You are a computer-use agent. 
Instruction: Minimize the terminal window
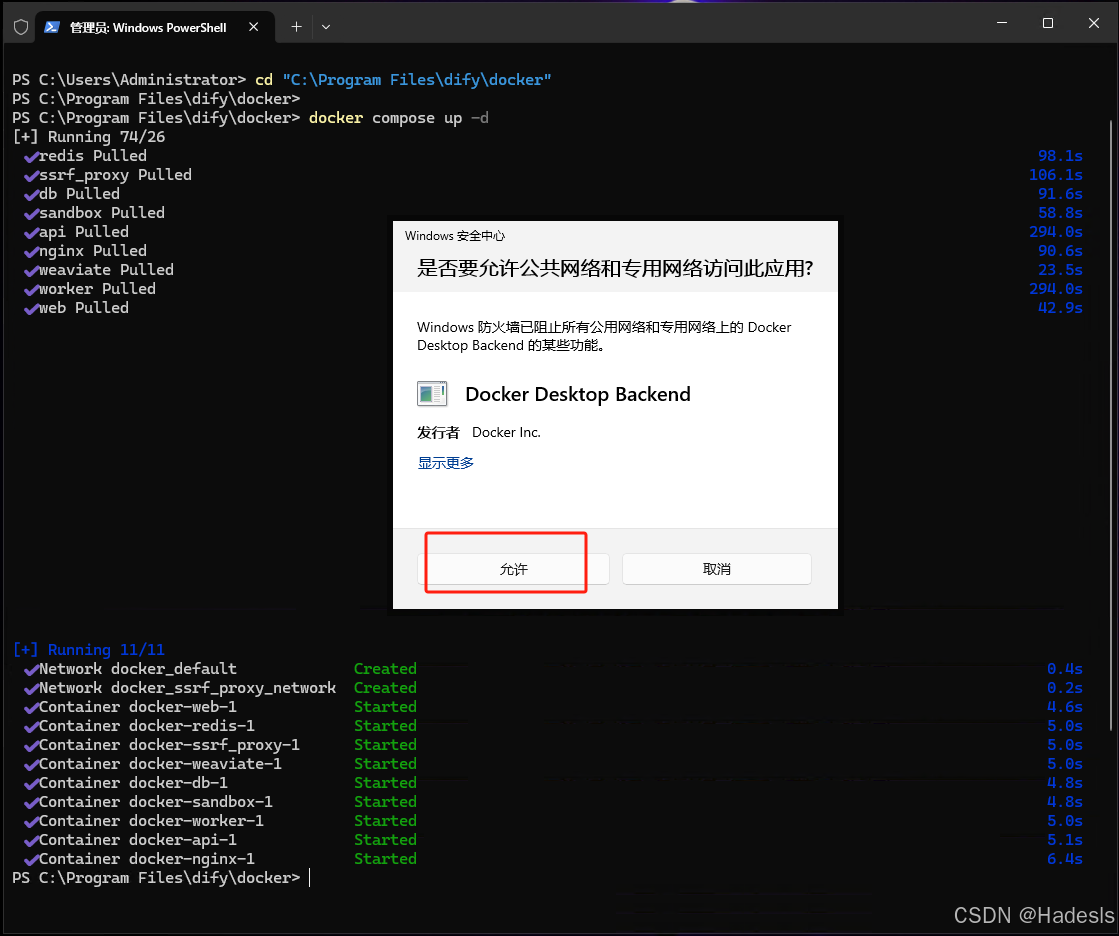(x=1002, y=23)
